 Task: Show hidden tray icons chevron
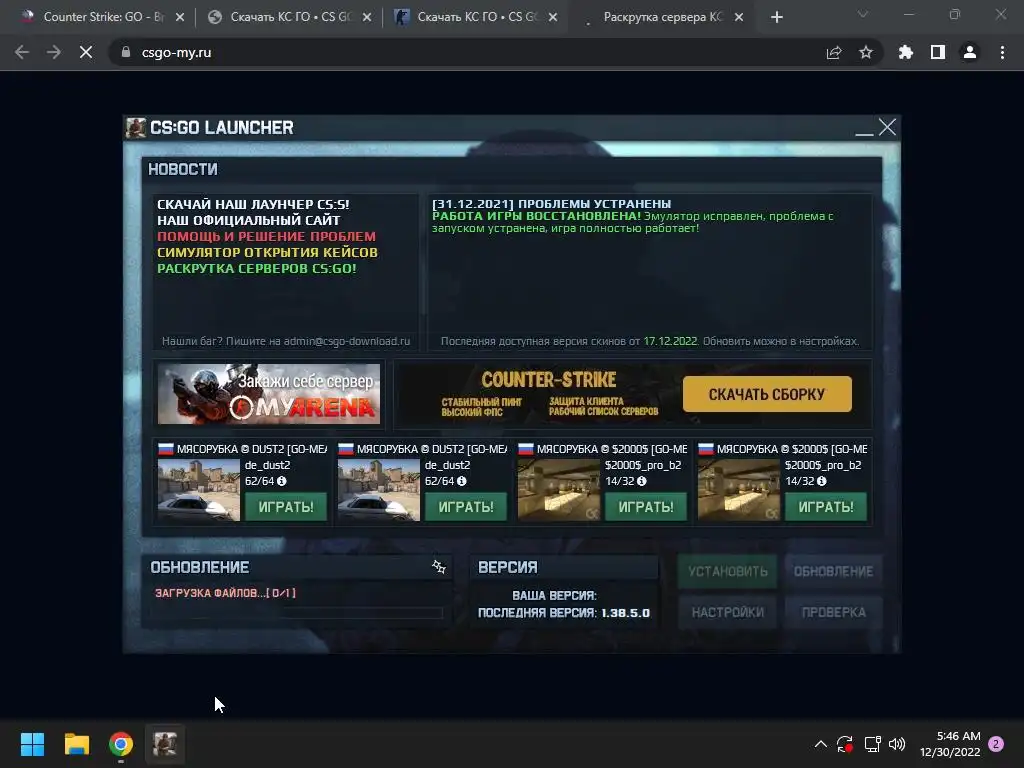[821, 744]
